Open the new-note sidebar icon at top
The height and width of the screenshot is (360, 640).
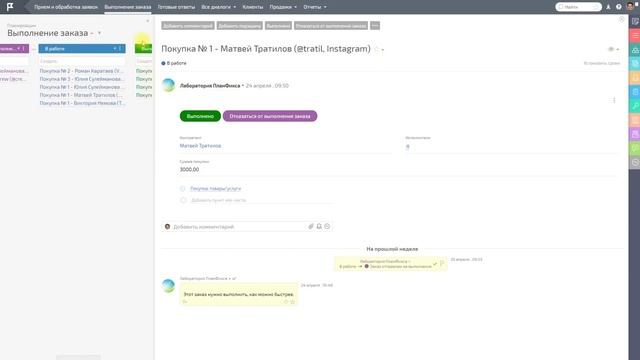635,22
